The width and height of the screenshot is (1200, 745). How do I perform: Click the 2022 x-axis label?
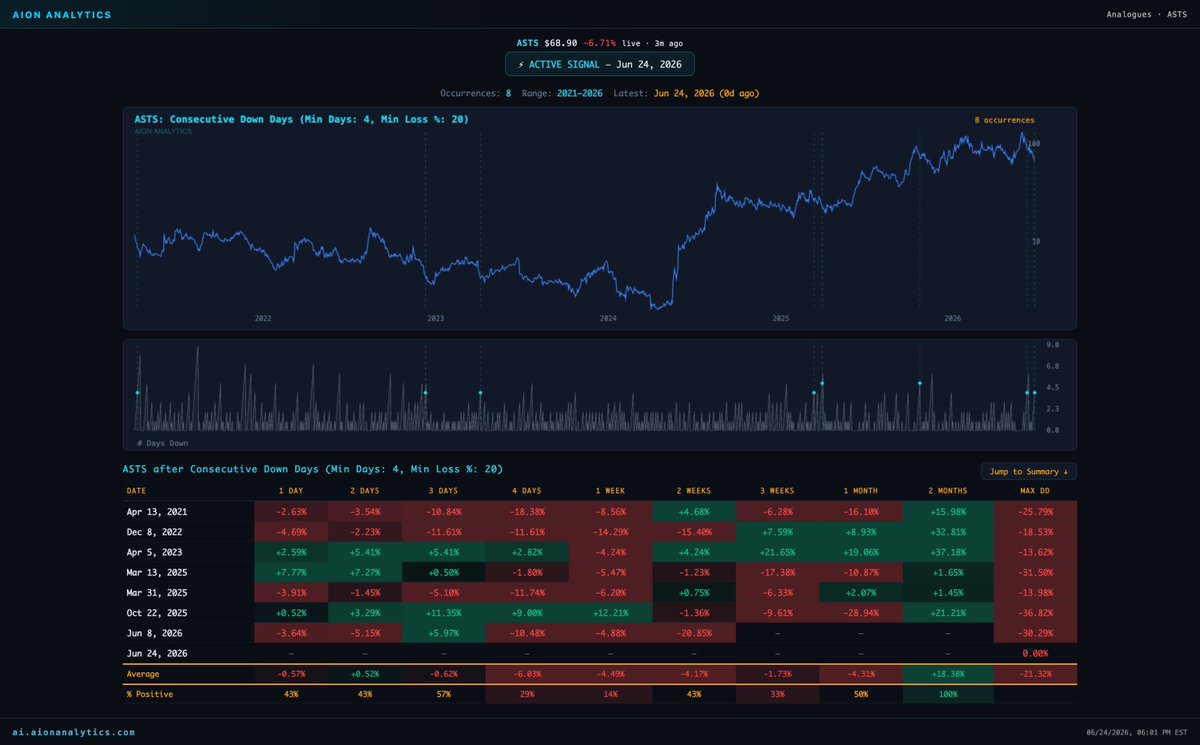[x=263, y=318]
